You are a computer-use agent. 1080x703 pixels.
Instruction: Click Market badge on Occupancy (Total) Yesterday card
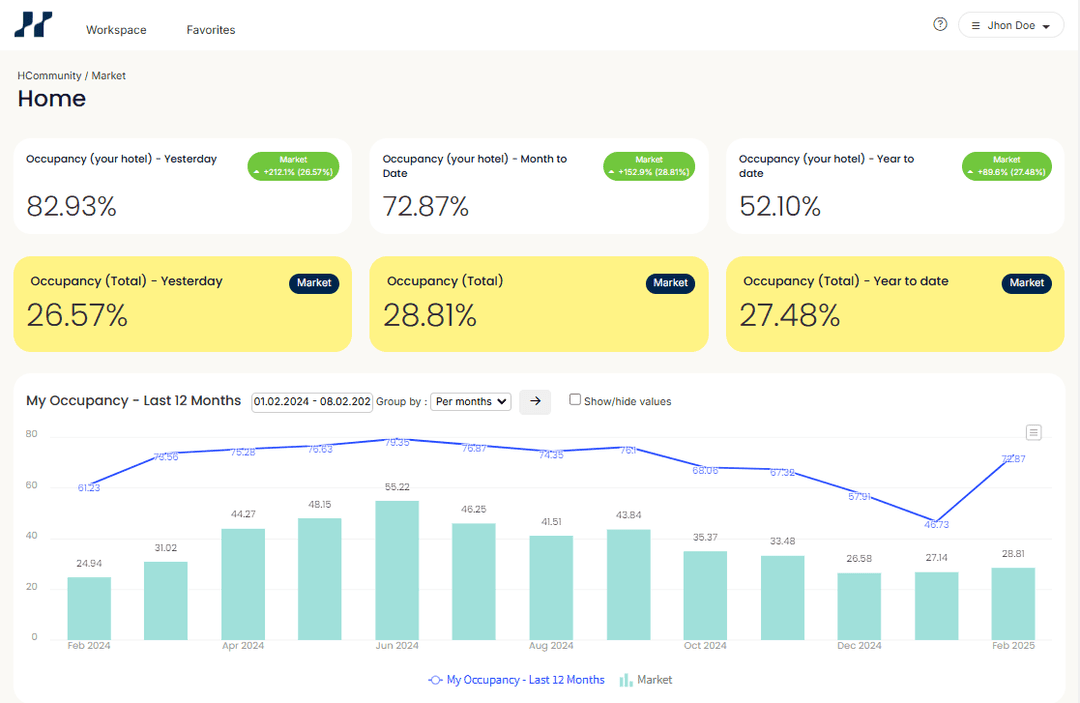click(x=314, y=283)
